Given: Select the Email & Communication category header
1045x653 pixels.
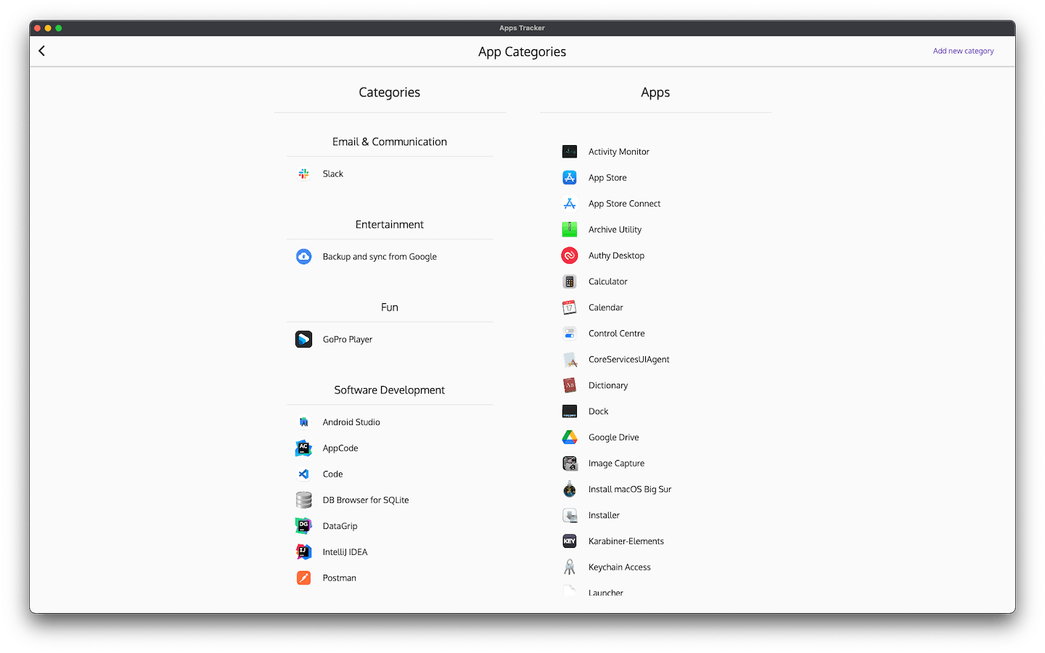Looking at the screenshot, I should (389, 142).
